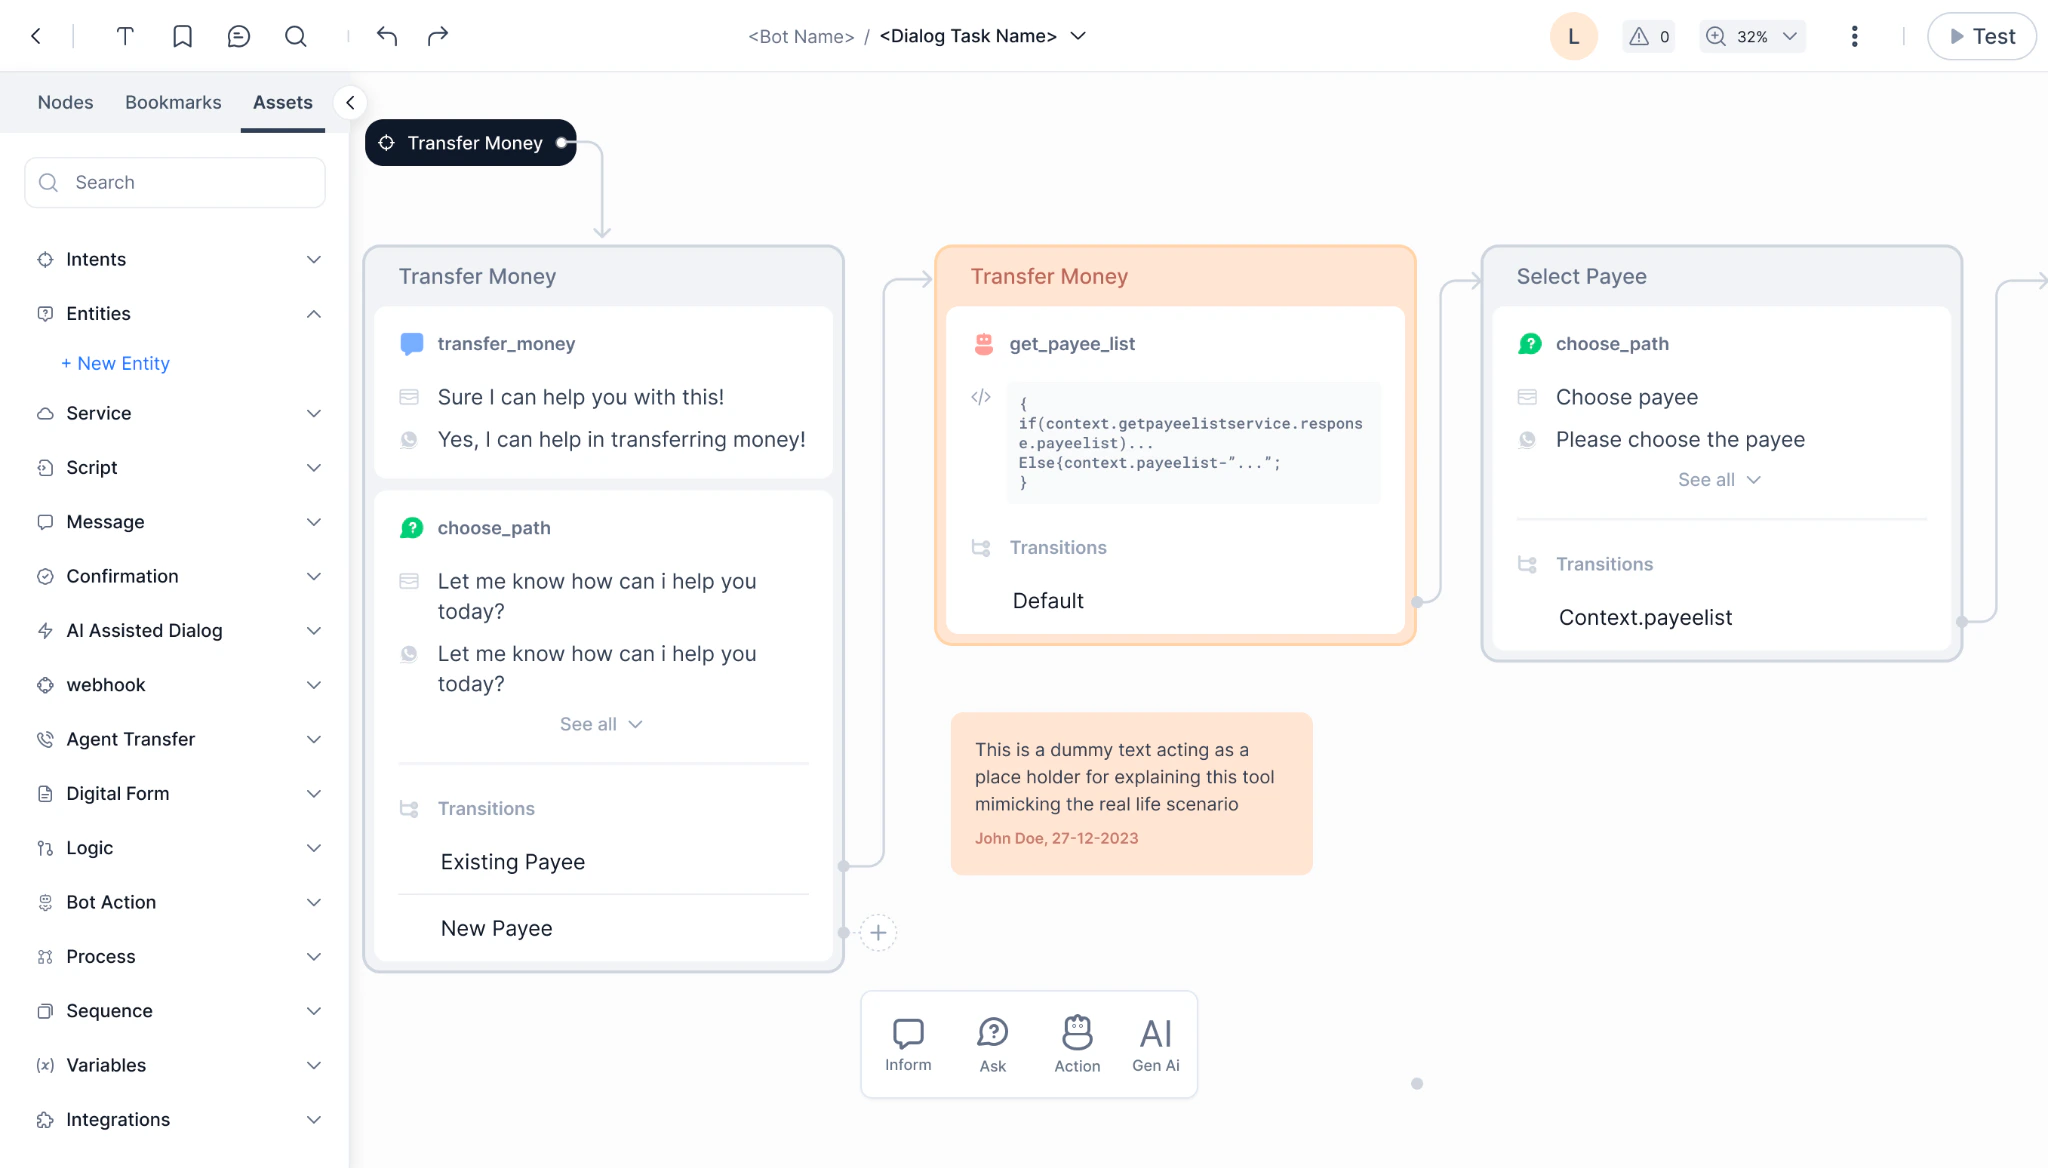Click the Test button
Screen dimensions: 2048x1168
(1981, 36)
